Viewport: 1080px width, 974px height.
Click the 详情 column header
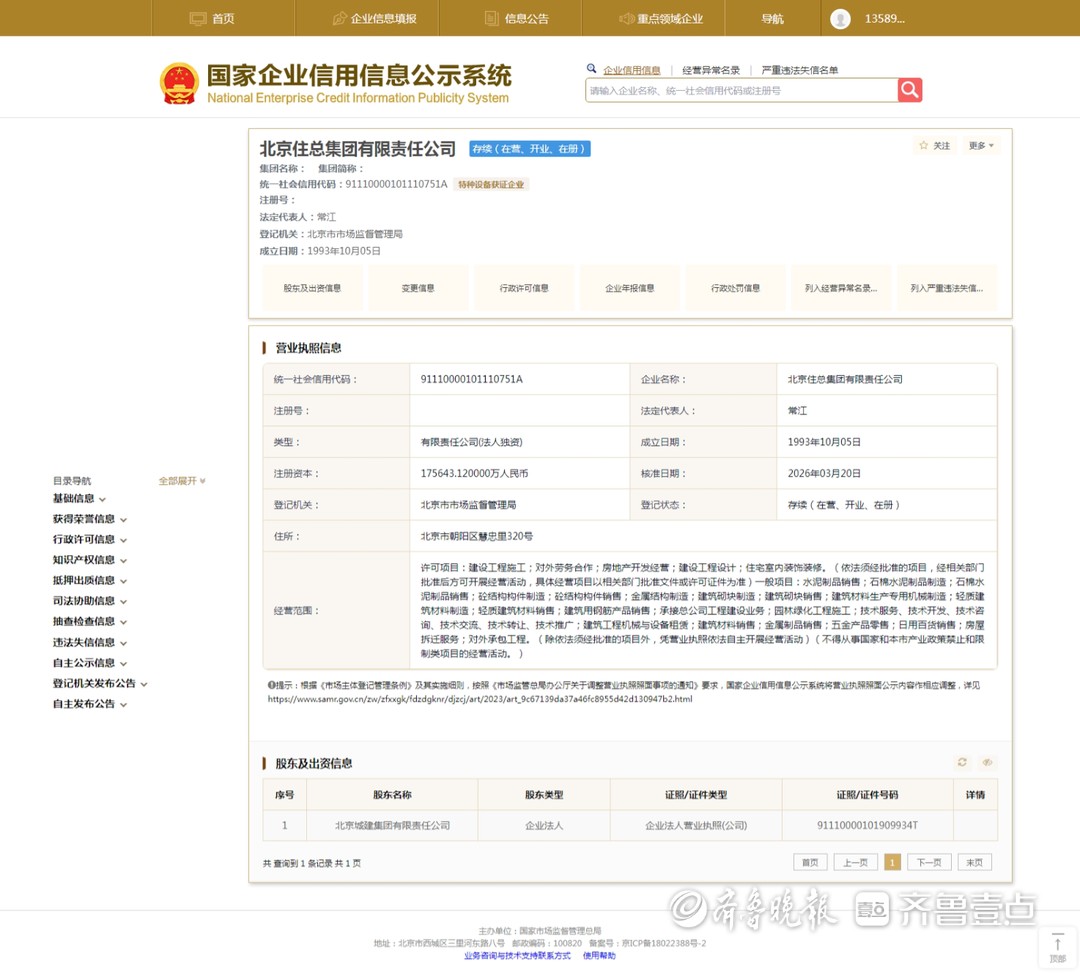[975, 794]
